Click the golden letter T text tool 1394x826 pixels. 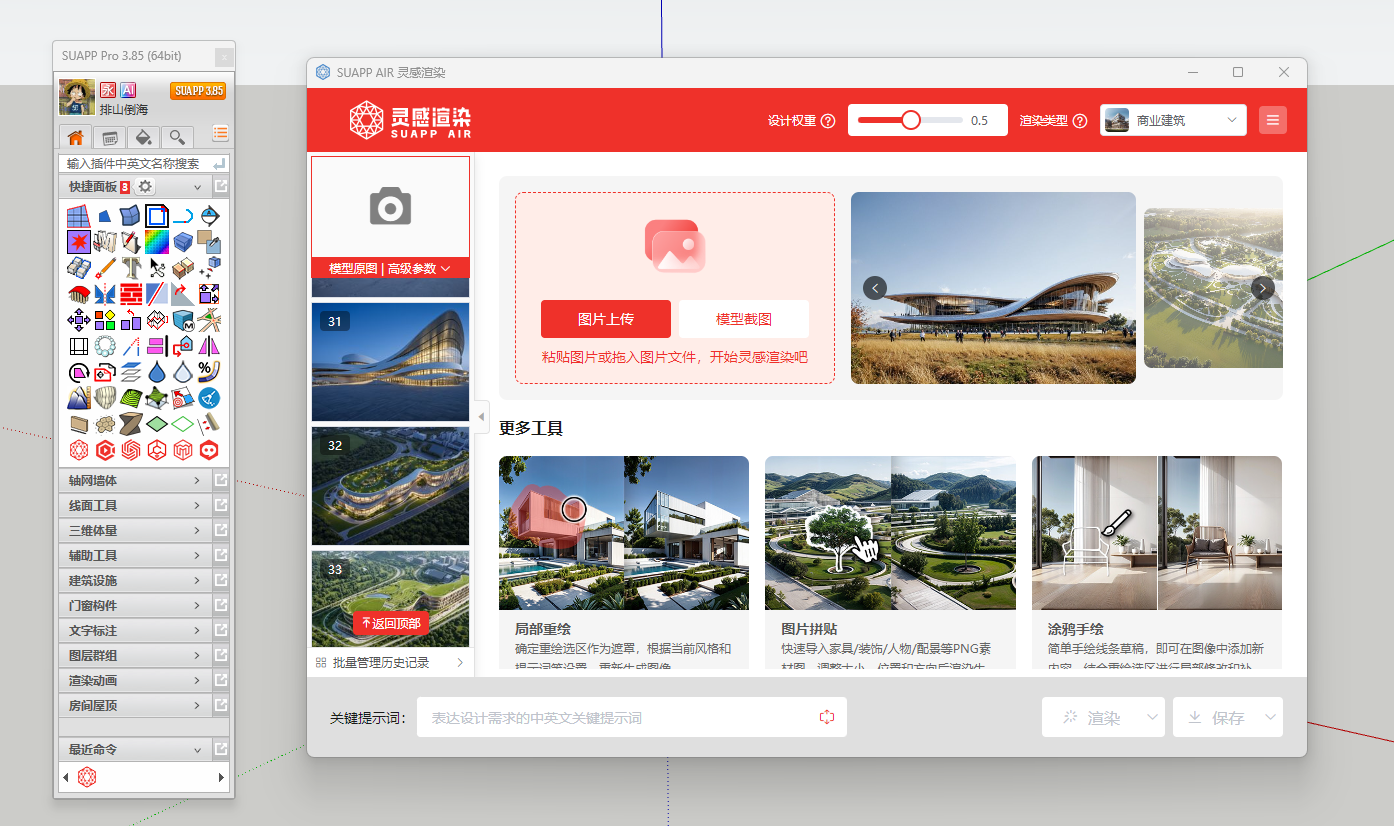(x=131, y=267)
